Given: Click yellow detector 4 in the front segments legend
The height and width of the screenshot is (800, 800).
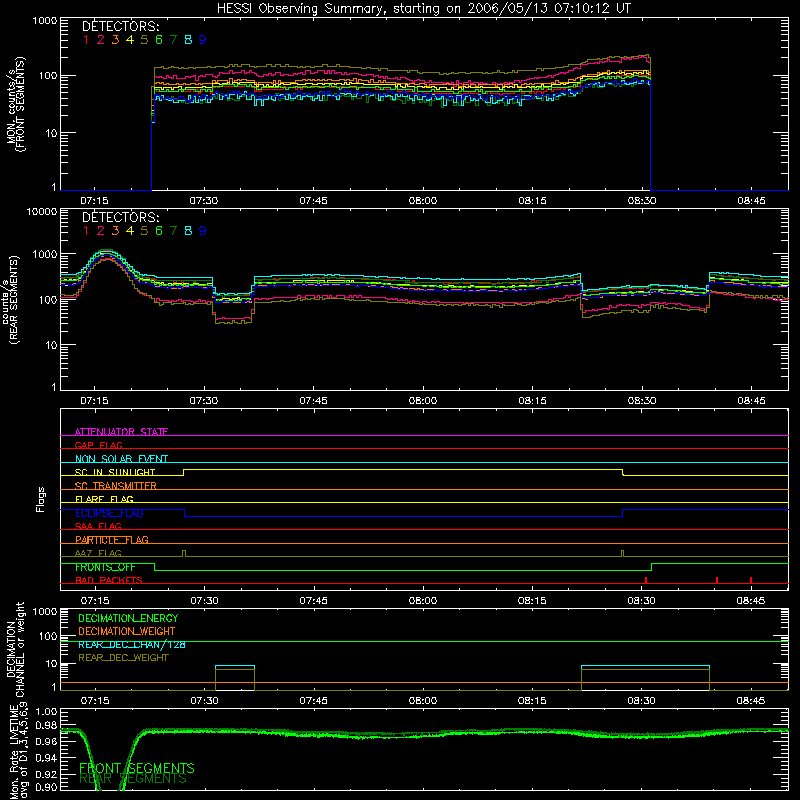Looking at the screenshot, I should tap(130, 39).
